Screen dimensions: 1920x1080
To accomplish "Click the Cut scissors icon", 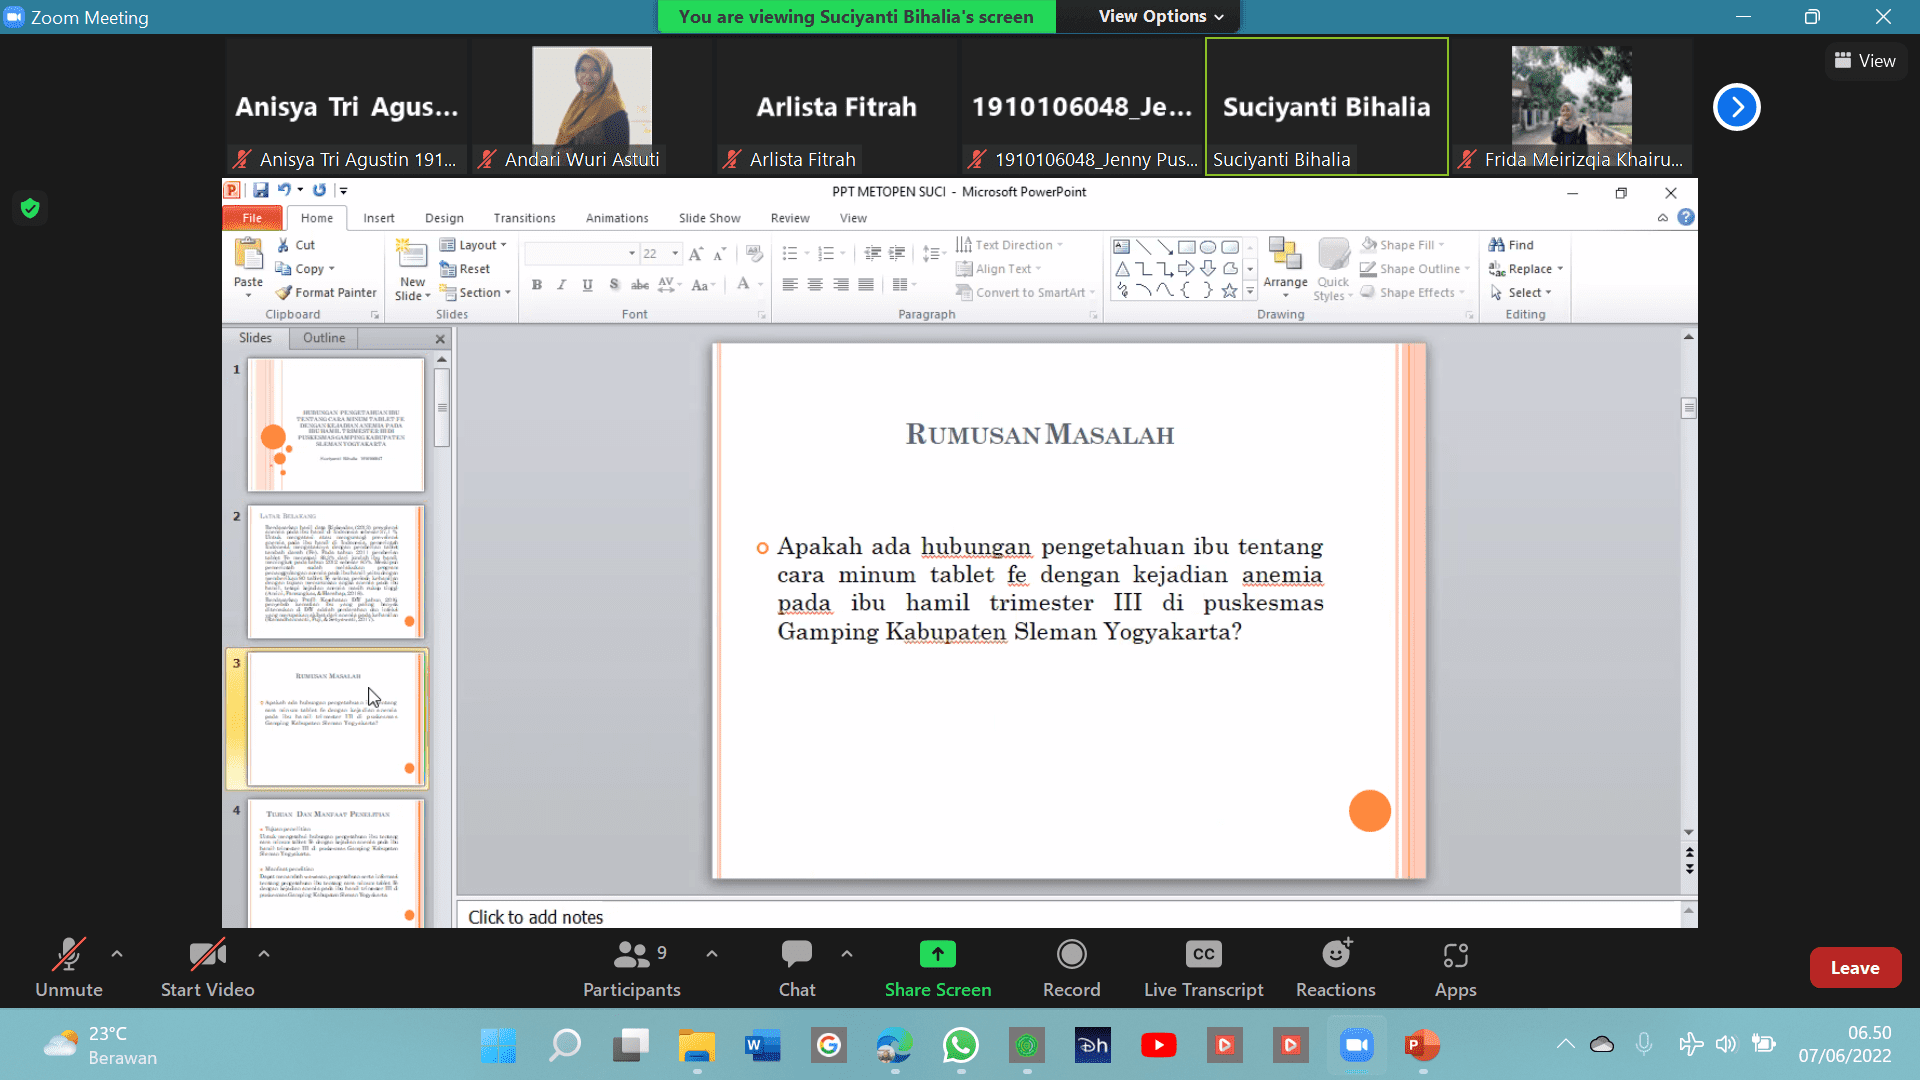I will 283,245.
